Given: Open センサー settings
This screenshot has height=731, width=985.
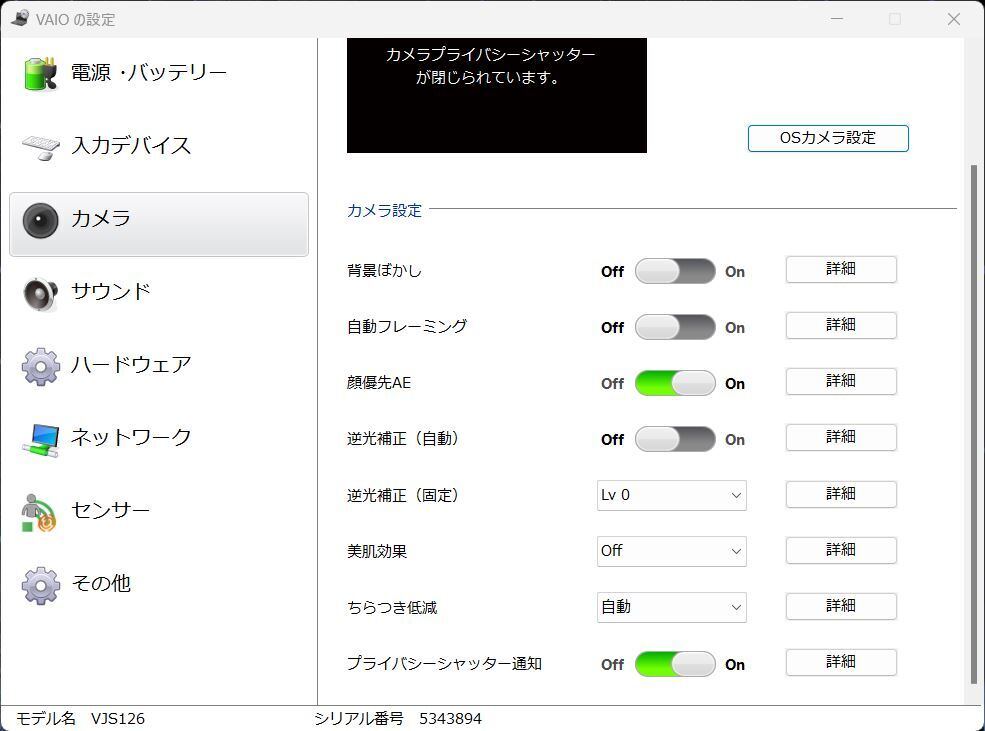Looking at the screenshot, I should (159, 511).
